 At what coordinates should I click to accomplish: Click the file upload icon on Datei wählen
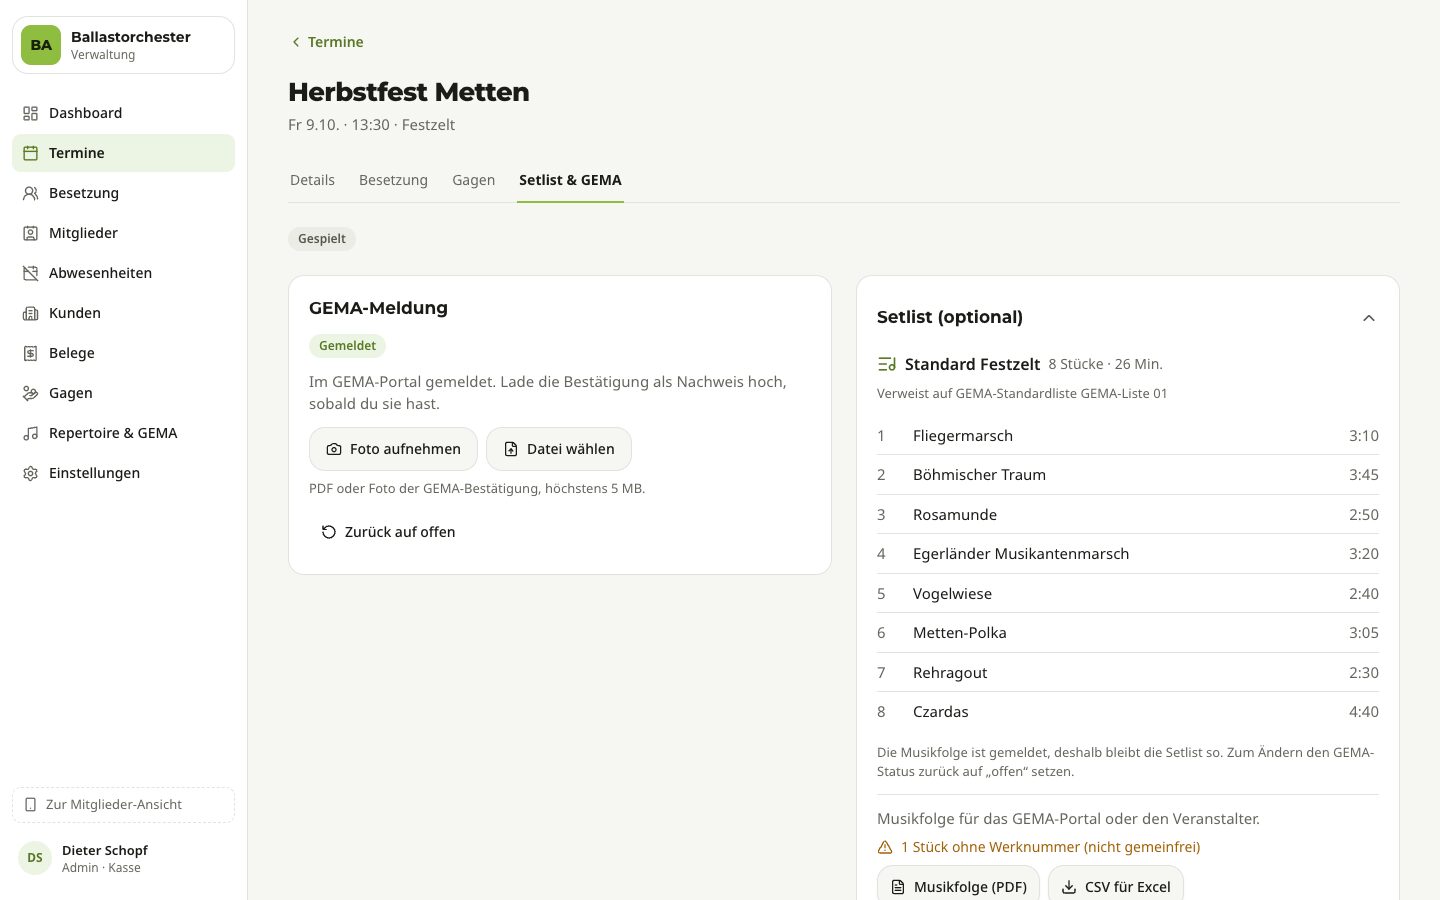511,449
